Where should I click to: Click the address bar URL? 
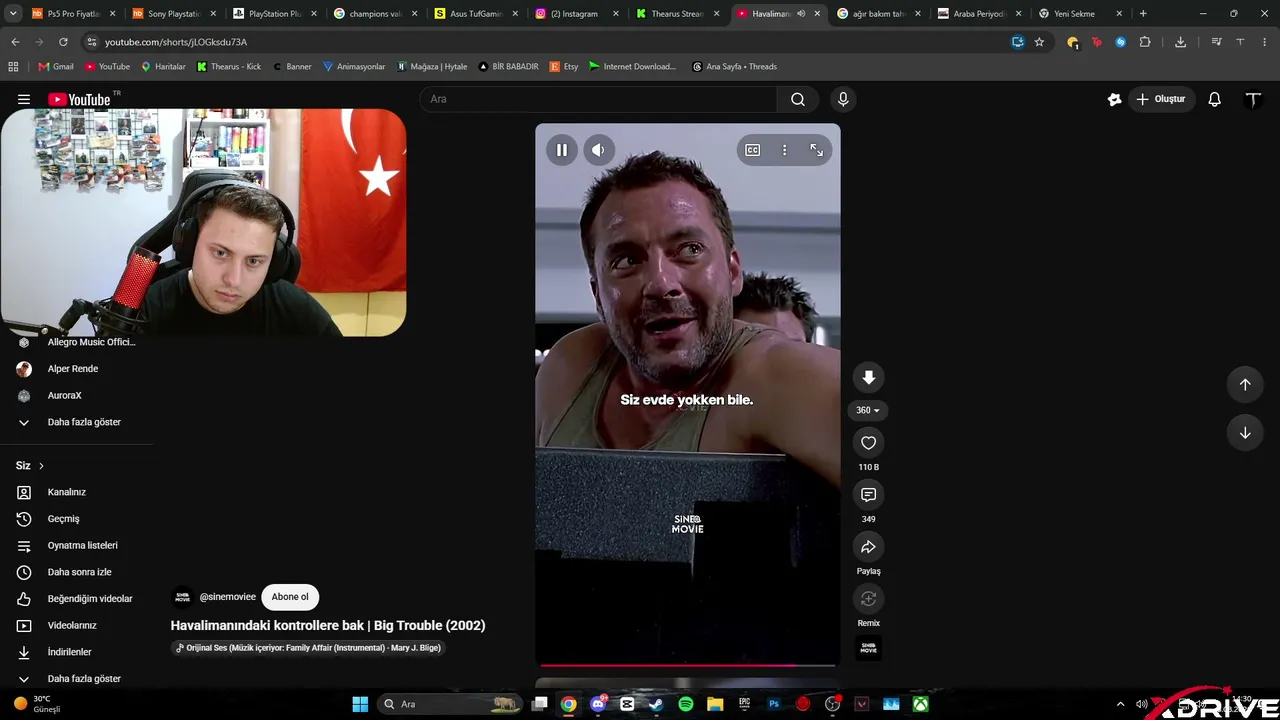(176, 42)
